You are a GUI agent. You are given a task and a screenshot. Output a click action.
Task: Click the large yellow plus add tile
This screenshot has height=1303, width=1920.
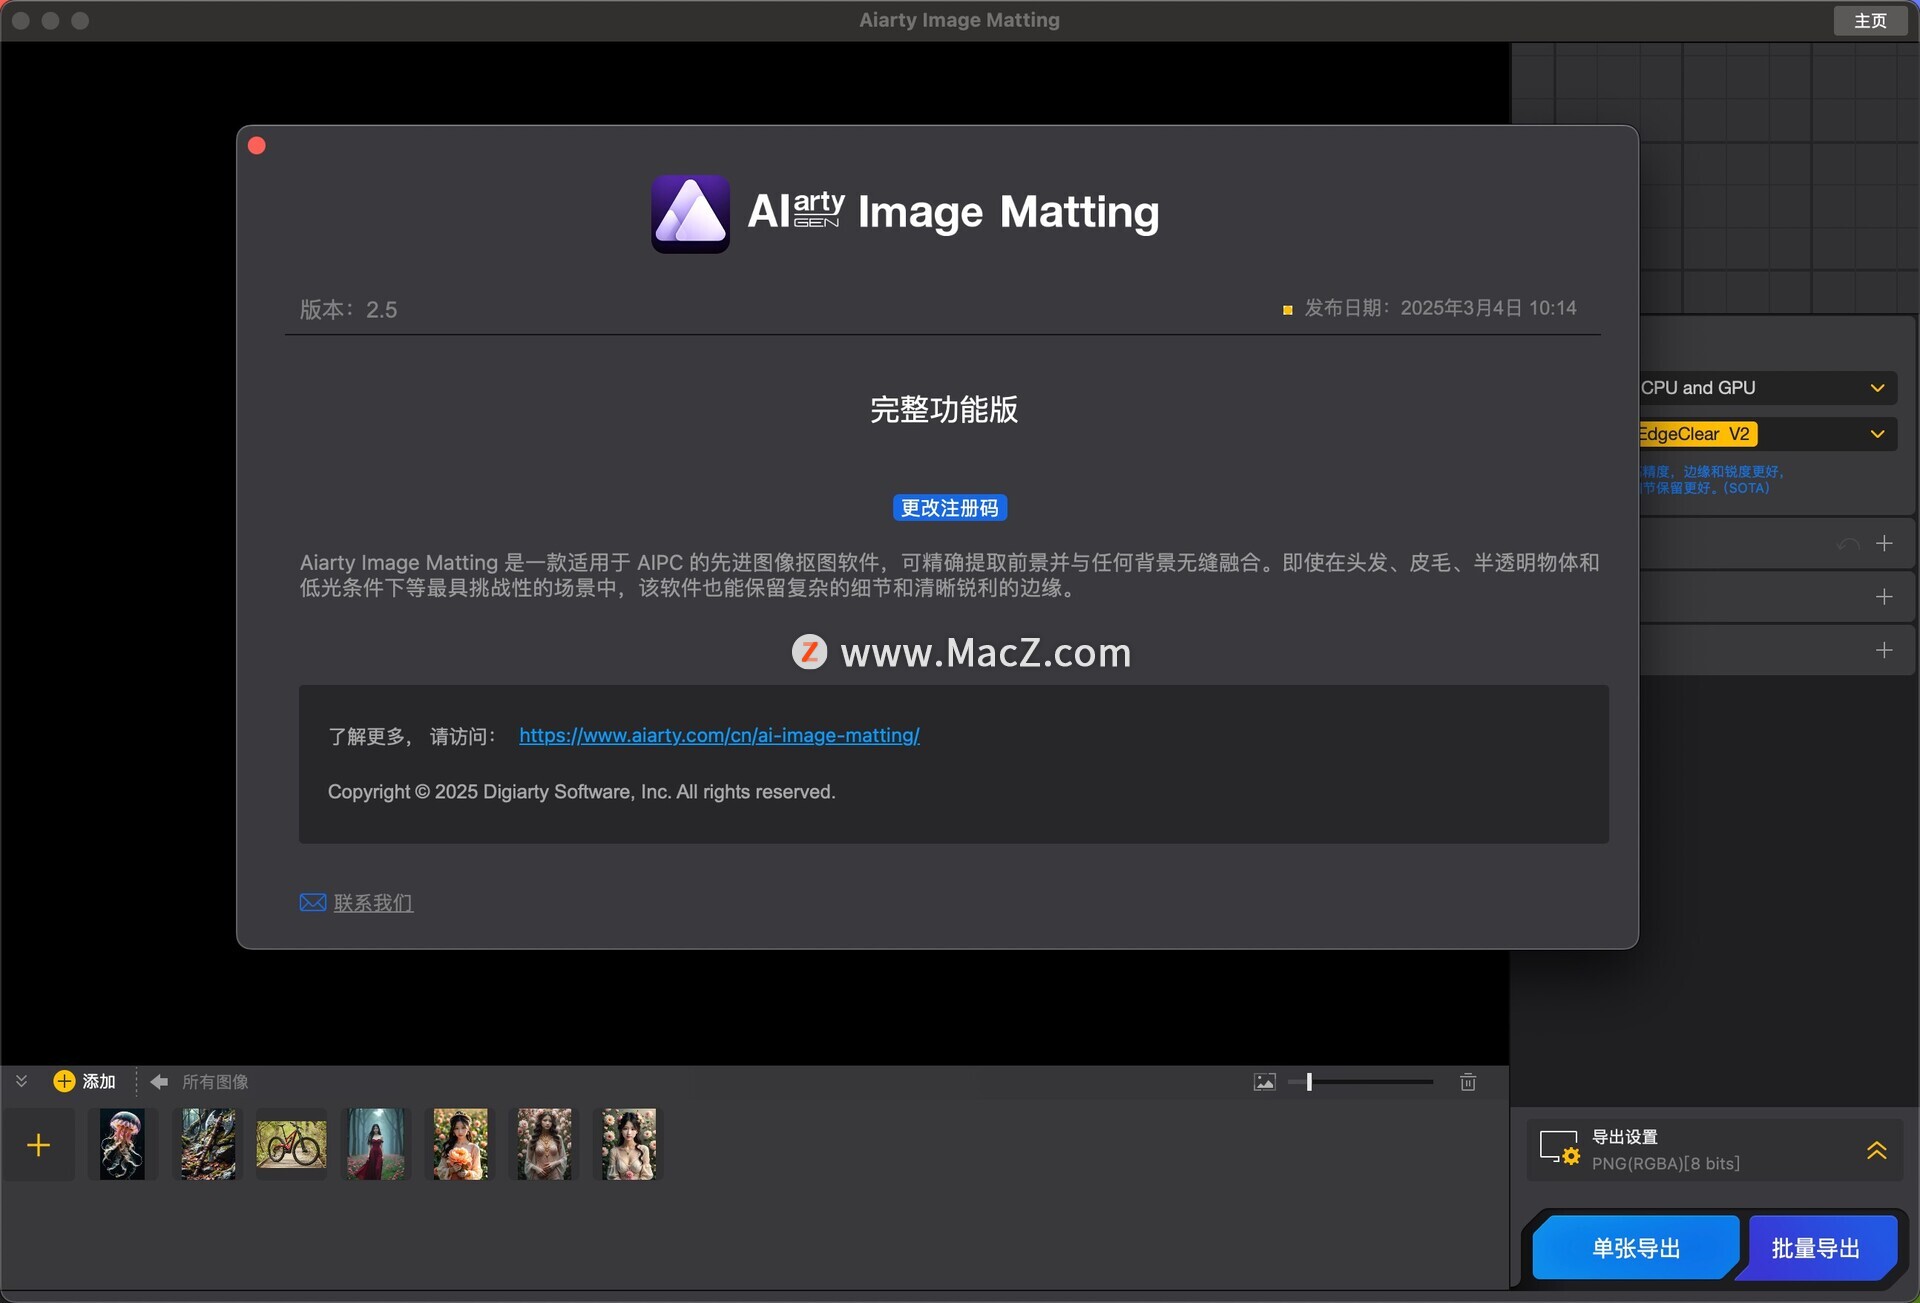38,1145
